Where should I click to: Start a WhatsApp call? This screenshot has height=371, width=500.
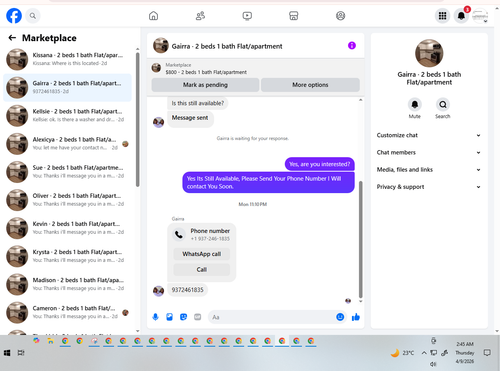click(x=202, y=254)
